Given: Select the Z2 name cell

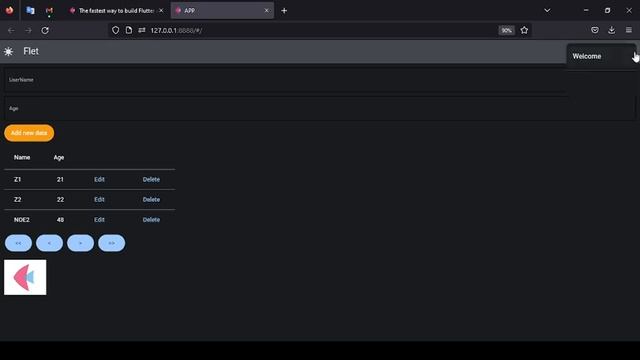Looking at the screenshot, I should click(x=18, y=200).
